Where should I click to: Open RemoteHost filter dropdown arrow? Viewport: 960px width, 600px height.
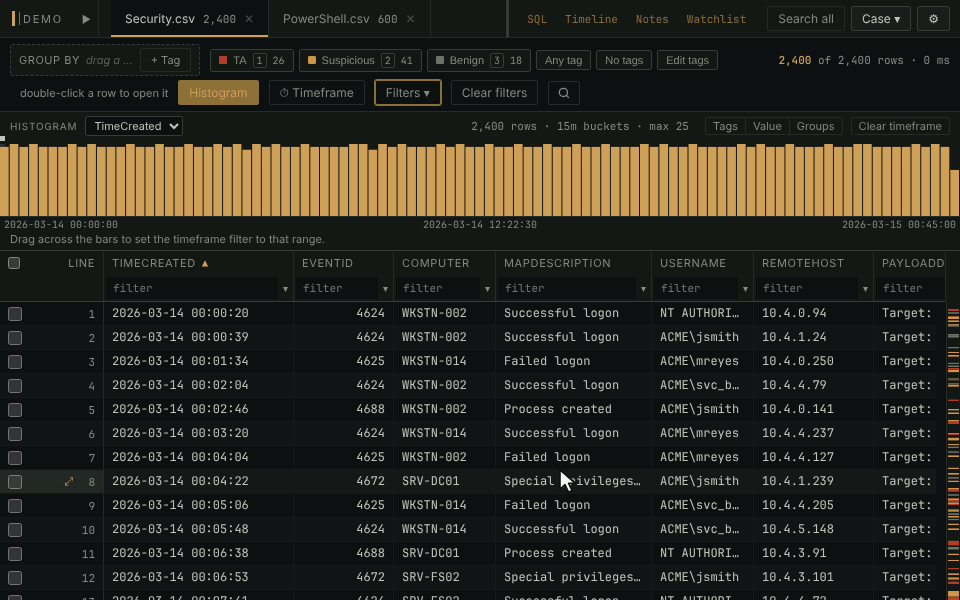(865, 289)
